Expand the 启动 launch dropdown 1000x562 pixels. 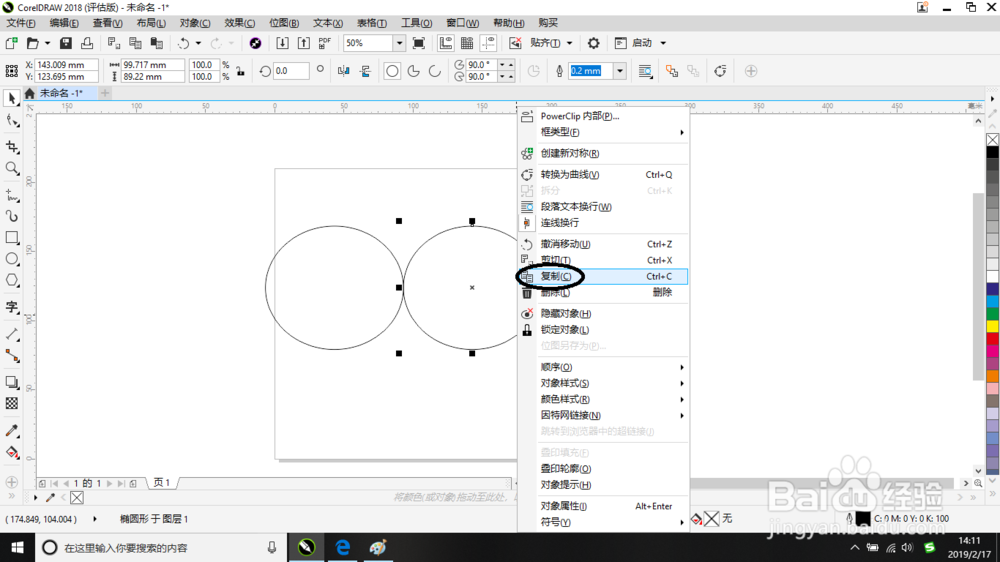(x=663, y=43)
